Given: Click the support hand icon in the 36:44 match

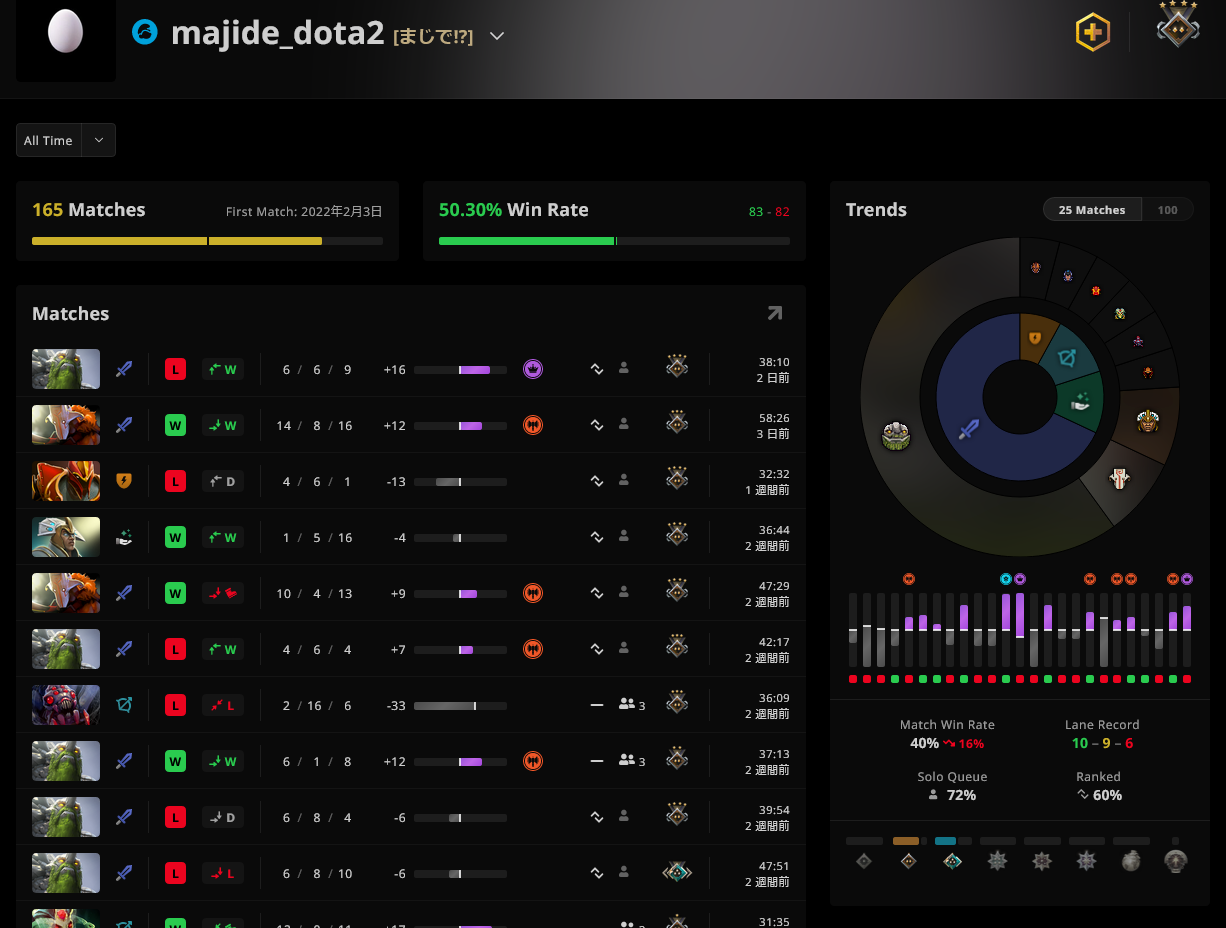Looking at the screenshot, I should point(124,537).
